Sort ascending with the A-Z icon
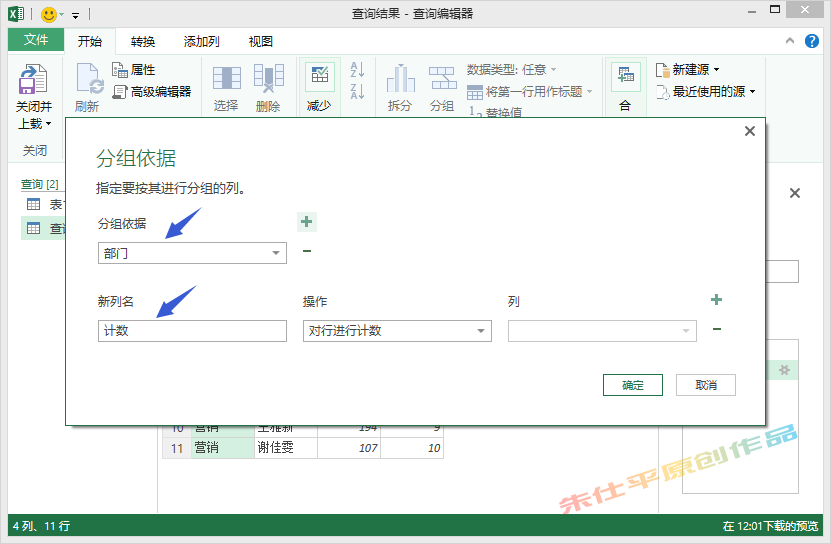831x544 pixels. click(x=357, y=69)
